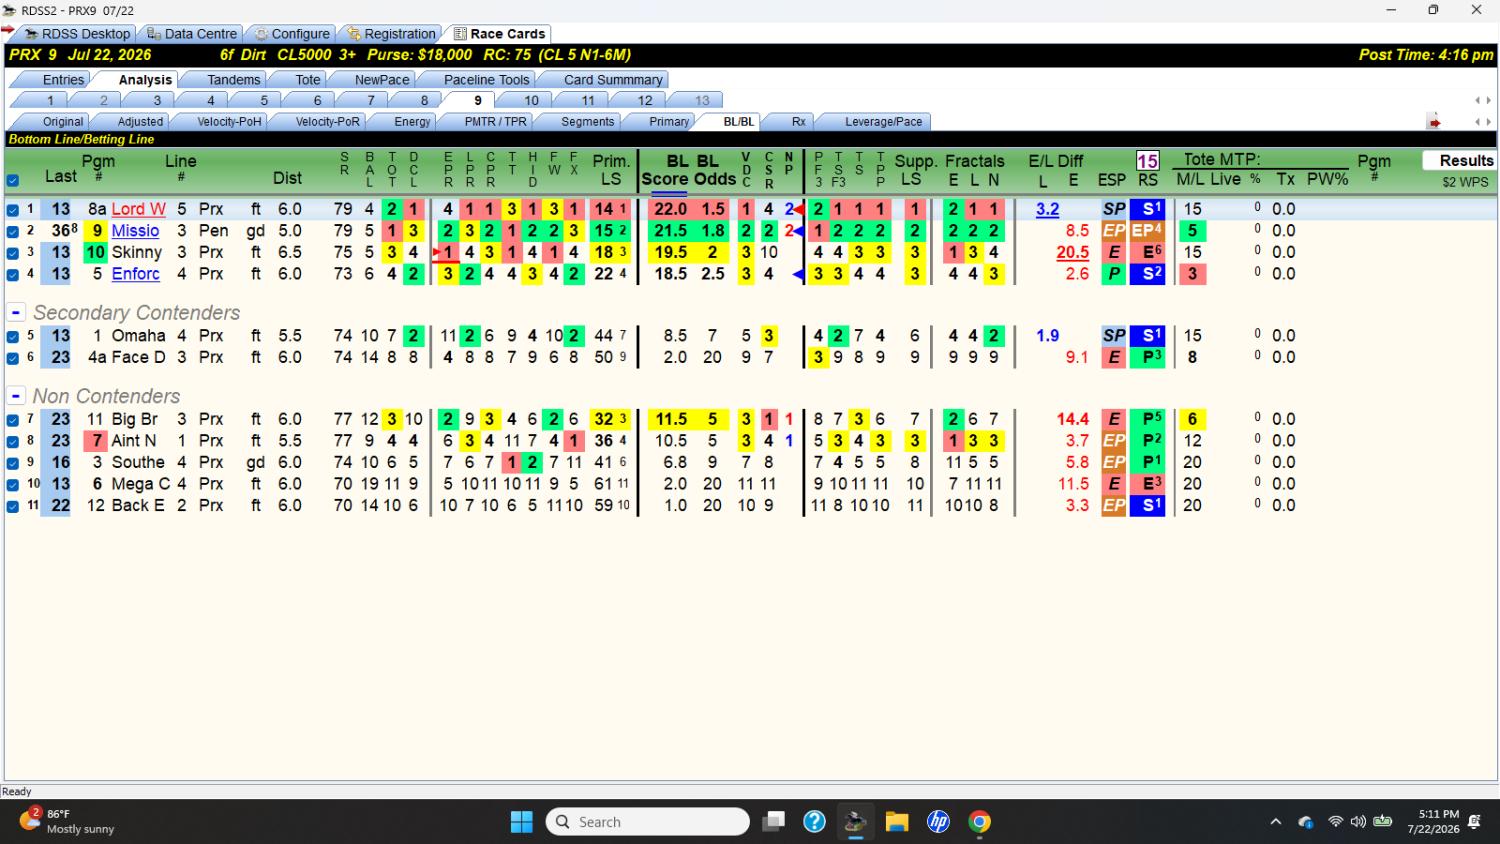Viewport: 1500px width, 844px height.
Task: Select race 3 tab
Action: tap(157, 100)
